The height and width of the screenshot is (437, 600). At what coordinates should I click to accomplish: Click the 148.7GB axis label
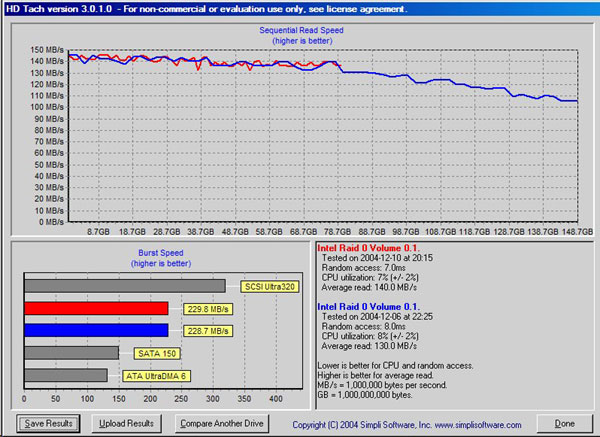(x=577, y=232)
